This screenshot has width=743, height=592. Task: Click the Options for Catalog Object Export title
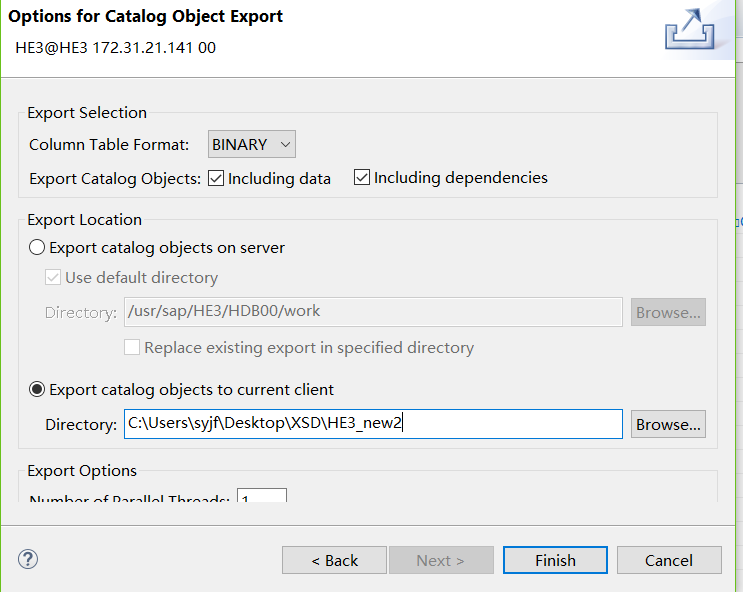[145, 16]
